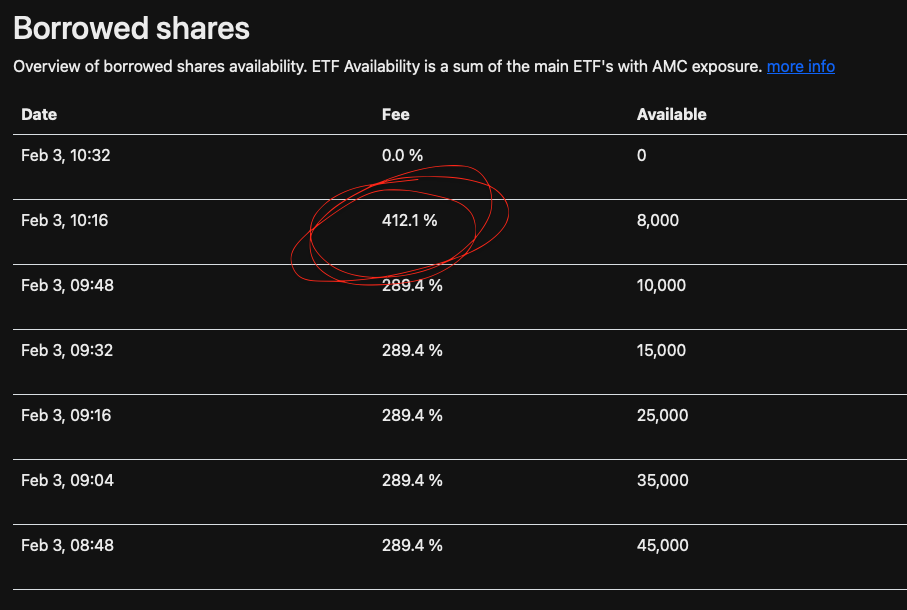Click the 25,000 available value
This screenshot has width=907, height=610.
tap(662, 416)
